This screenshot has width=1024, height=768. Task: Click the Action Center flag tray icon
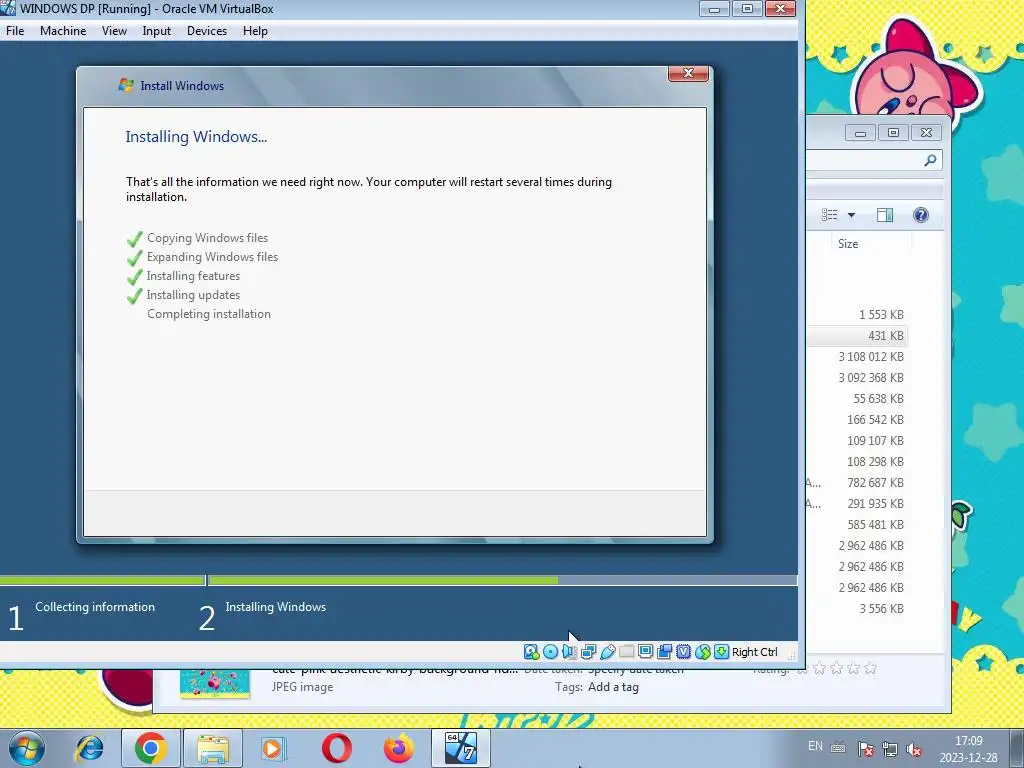coord(866,749)
